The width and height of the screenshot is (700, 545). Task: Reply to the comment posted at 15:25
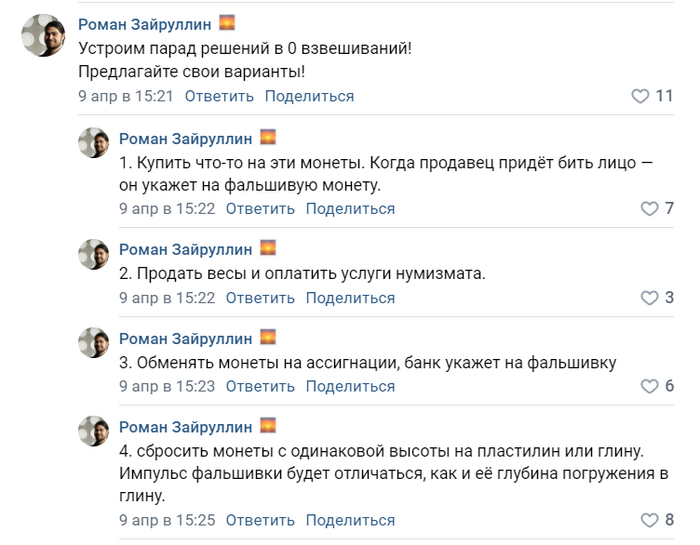tap(260, 520)
